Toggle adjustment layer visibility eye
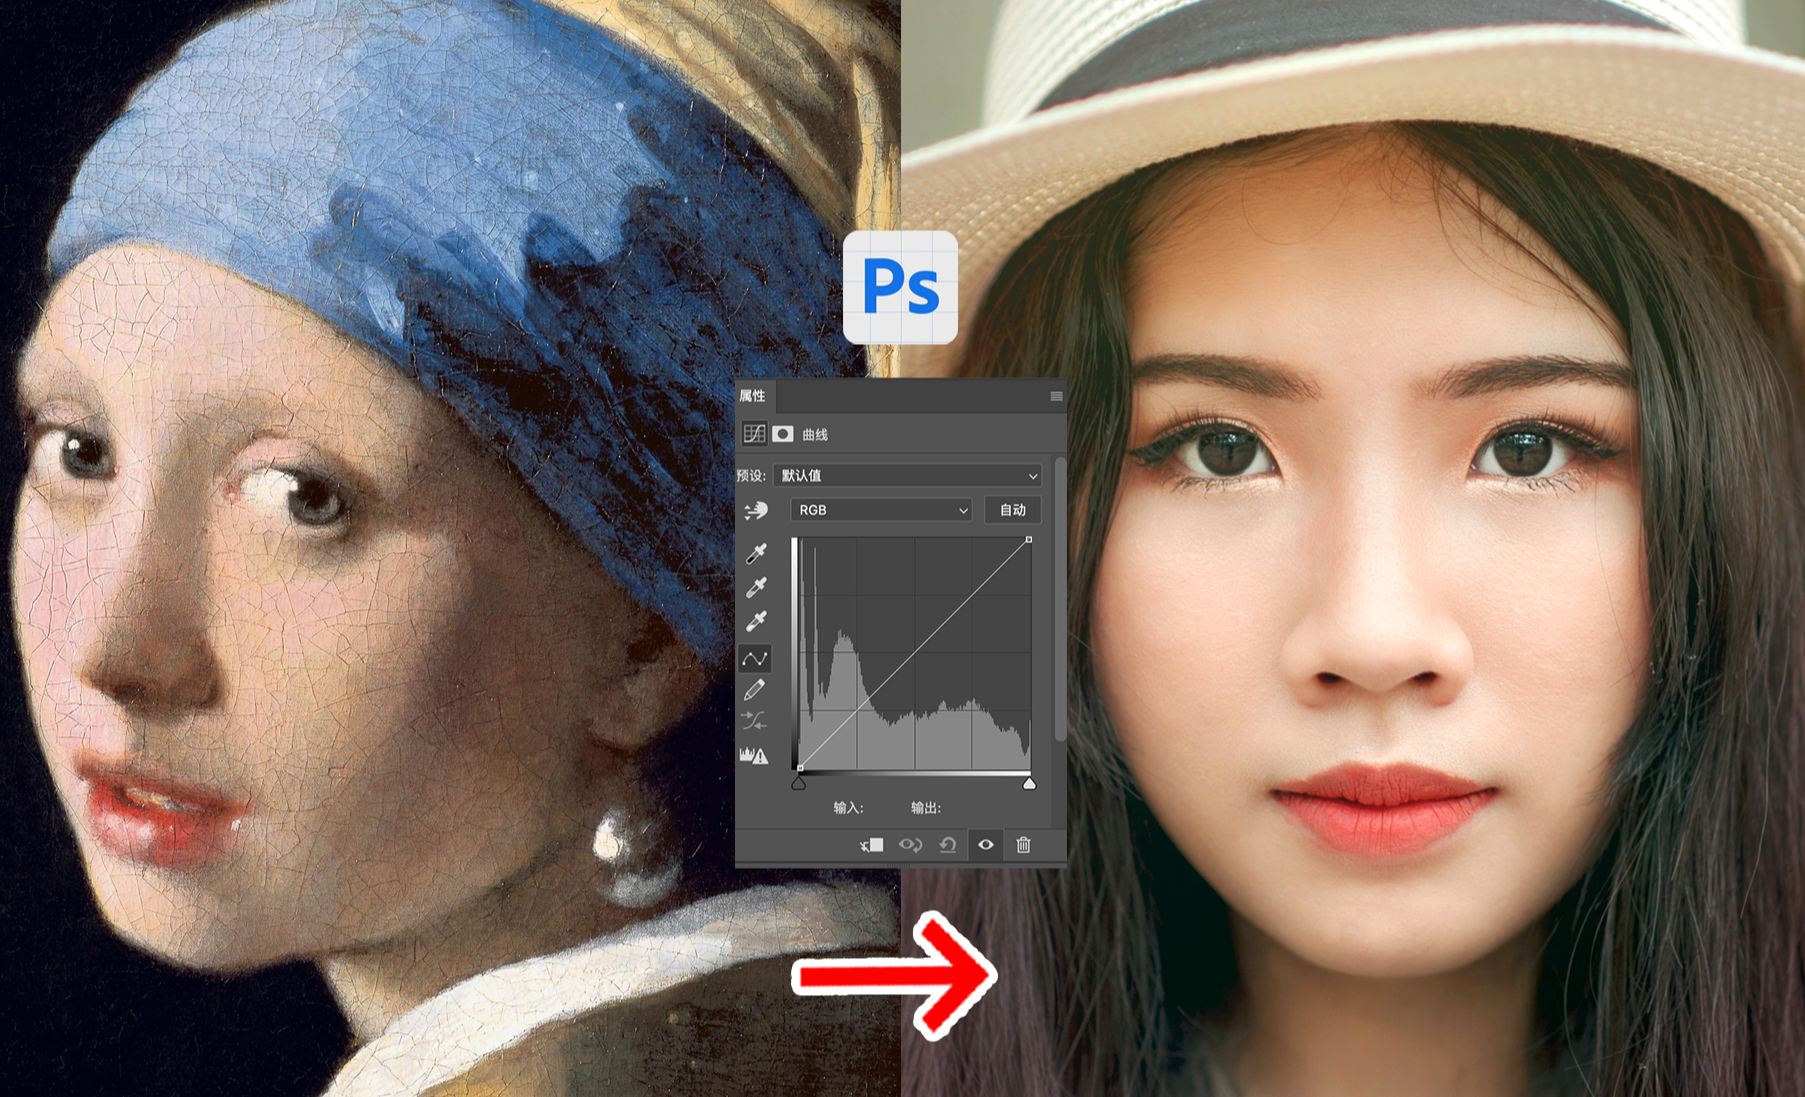This screenshot has height=1097, width=1805. (986, 845)
